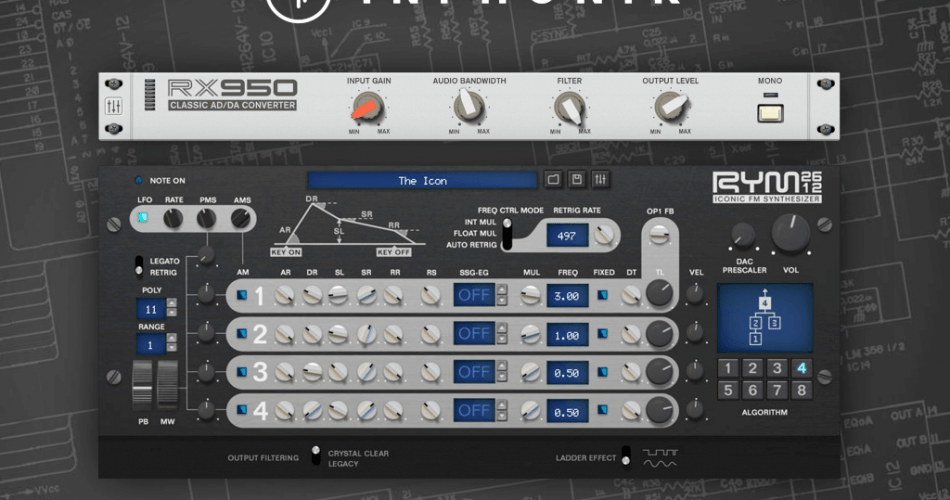Step operator 1 SSG-EG mode up
Image resolution: width=950 pixels, height=500 pixels.
point(502,290)
